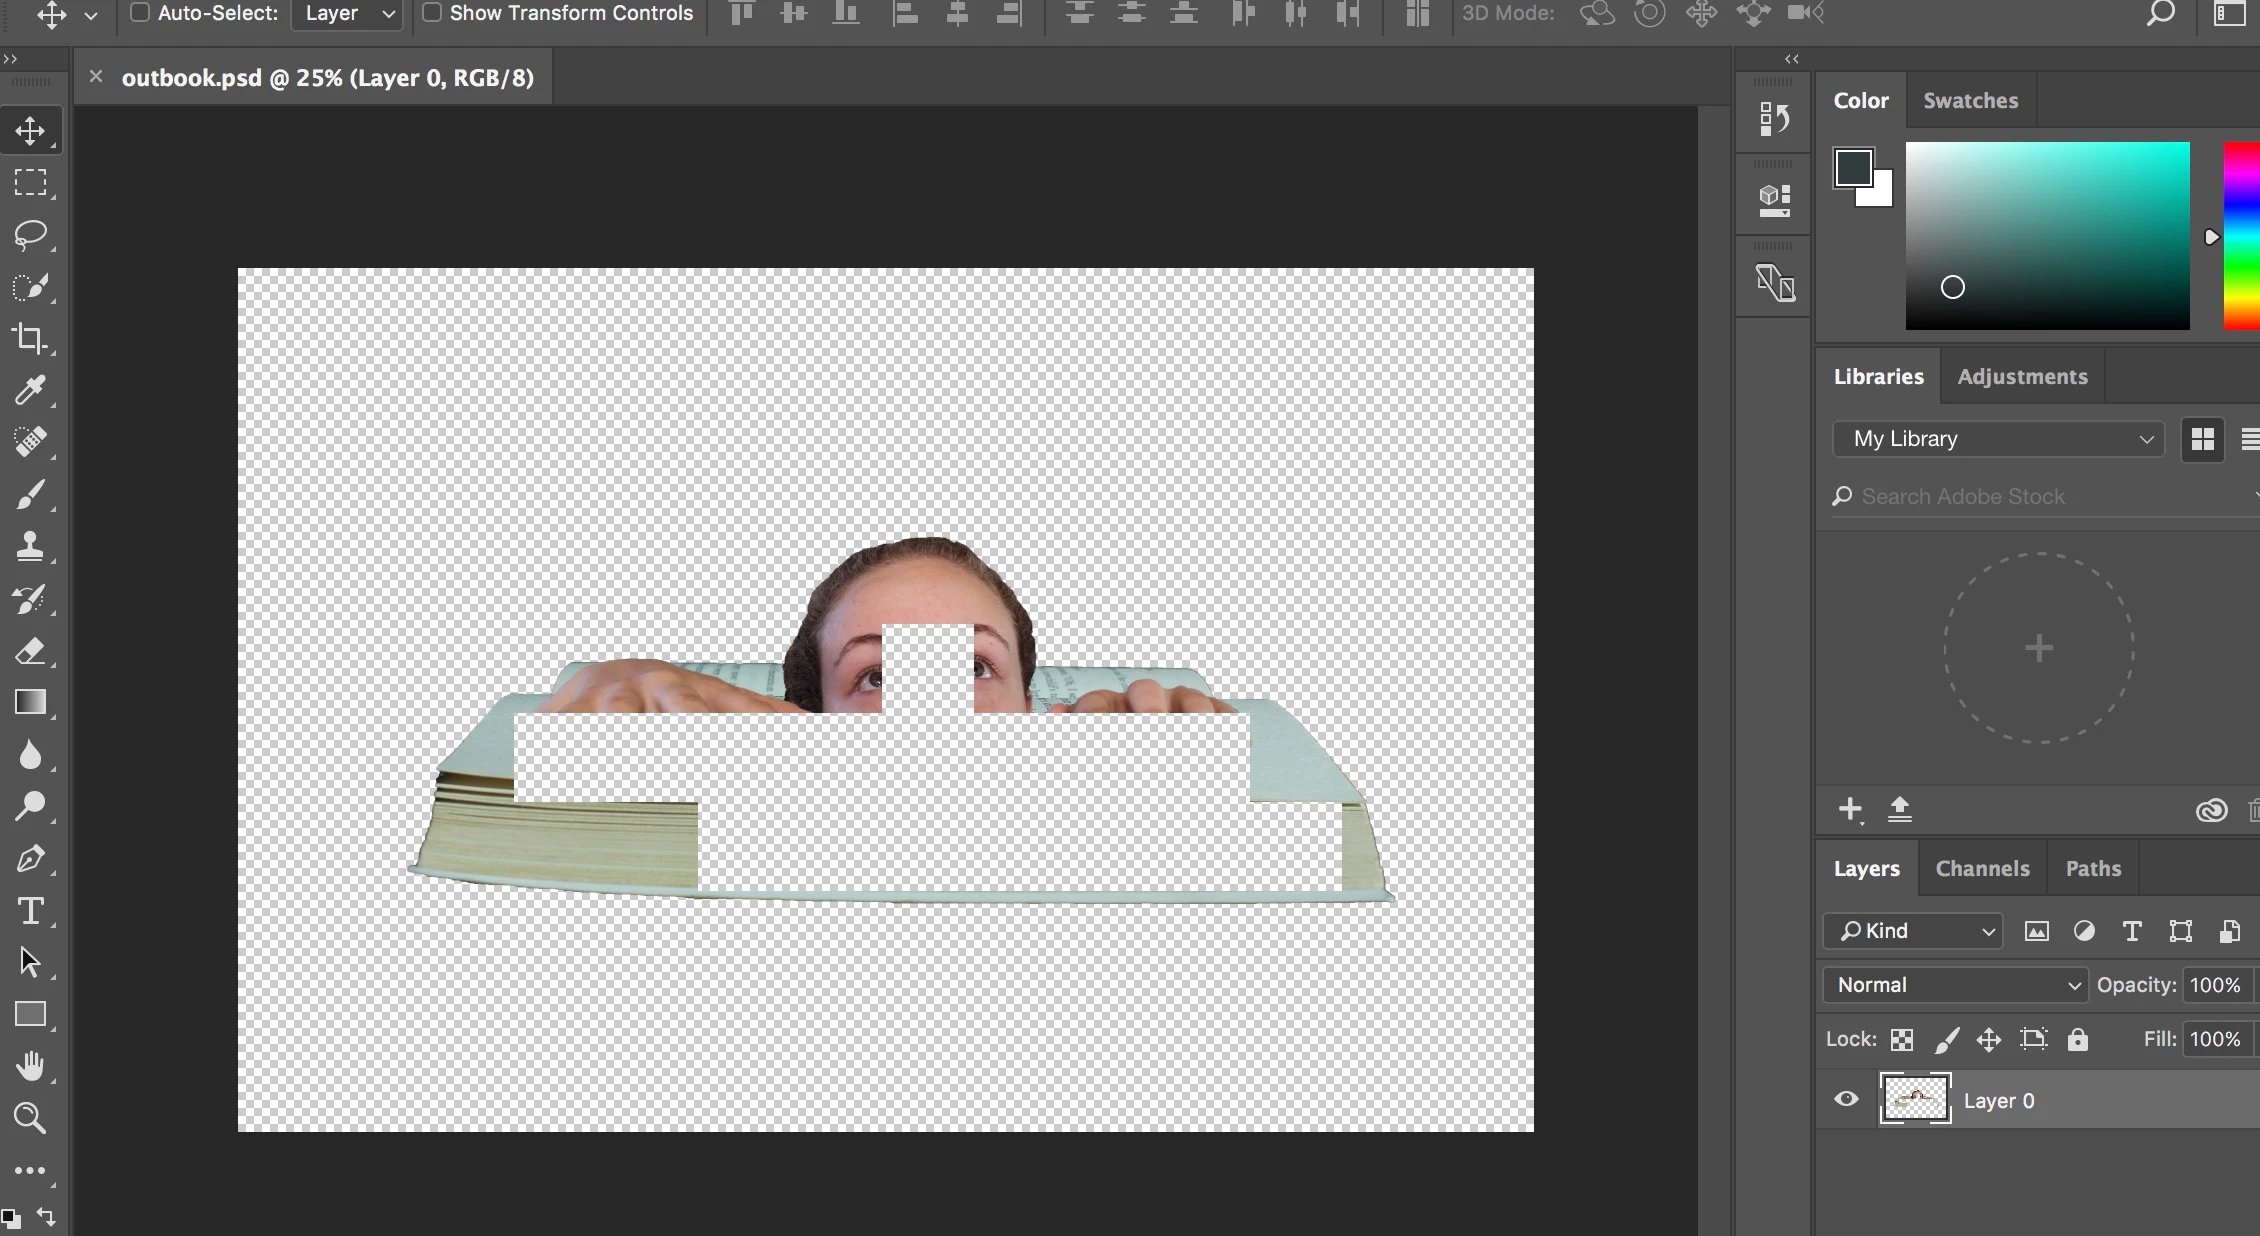
Task: Select the Hand tool
Action: (x=30, y=1066)
